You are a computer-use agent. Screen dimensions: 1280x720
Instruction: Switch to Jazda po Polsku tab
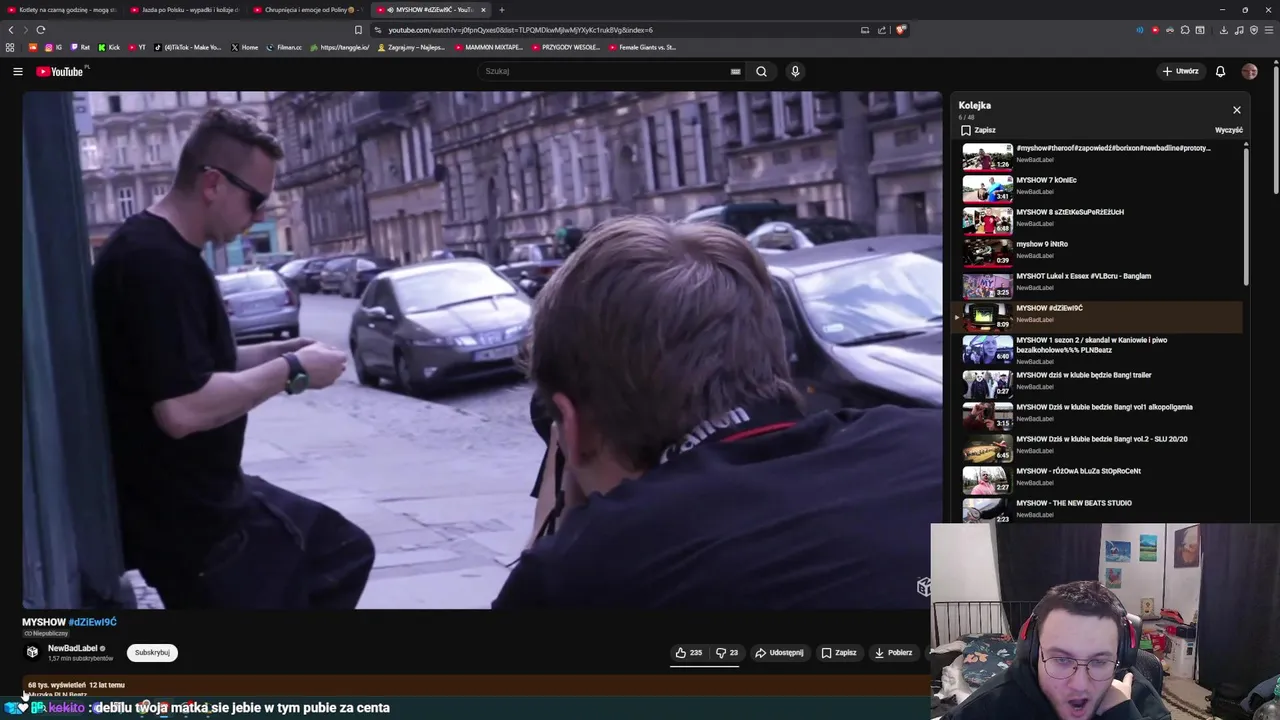(185, 10)
